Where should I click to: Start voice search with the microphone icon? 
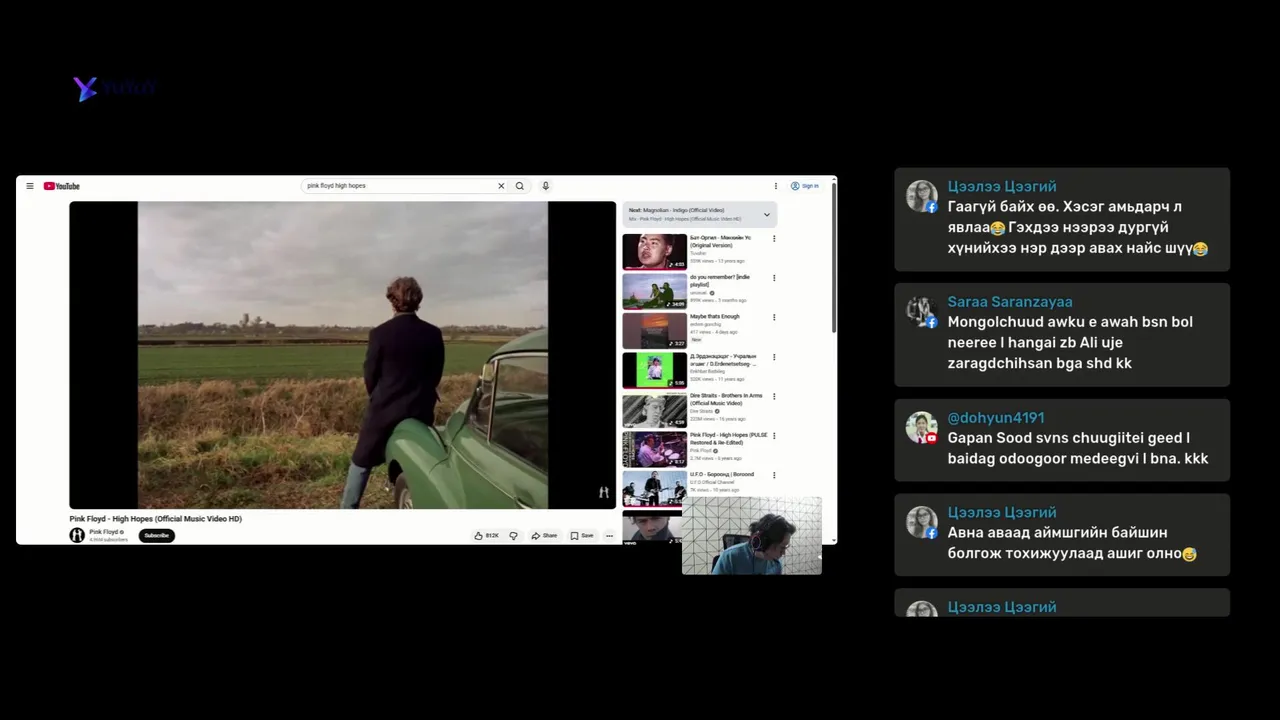[545, 186]
